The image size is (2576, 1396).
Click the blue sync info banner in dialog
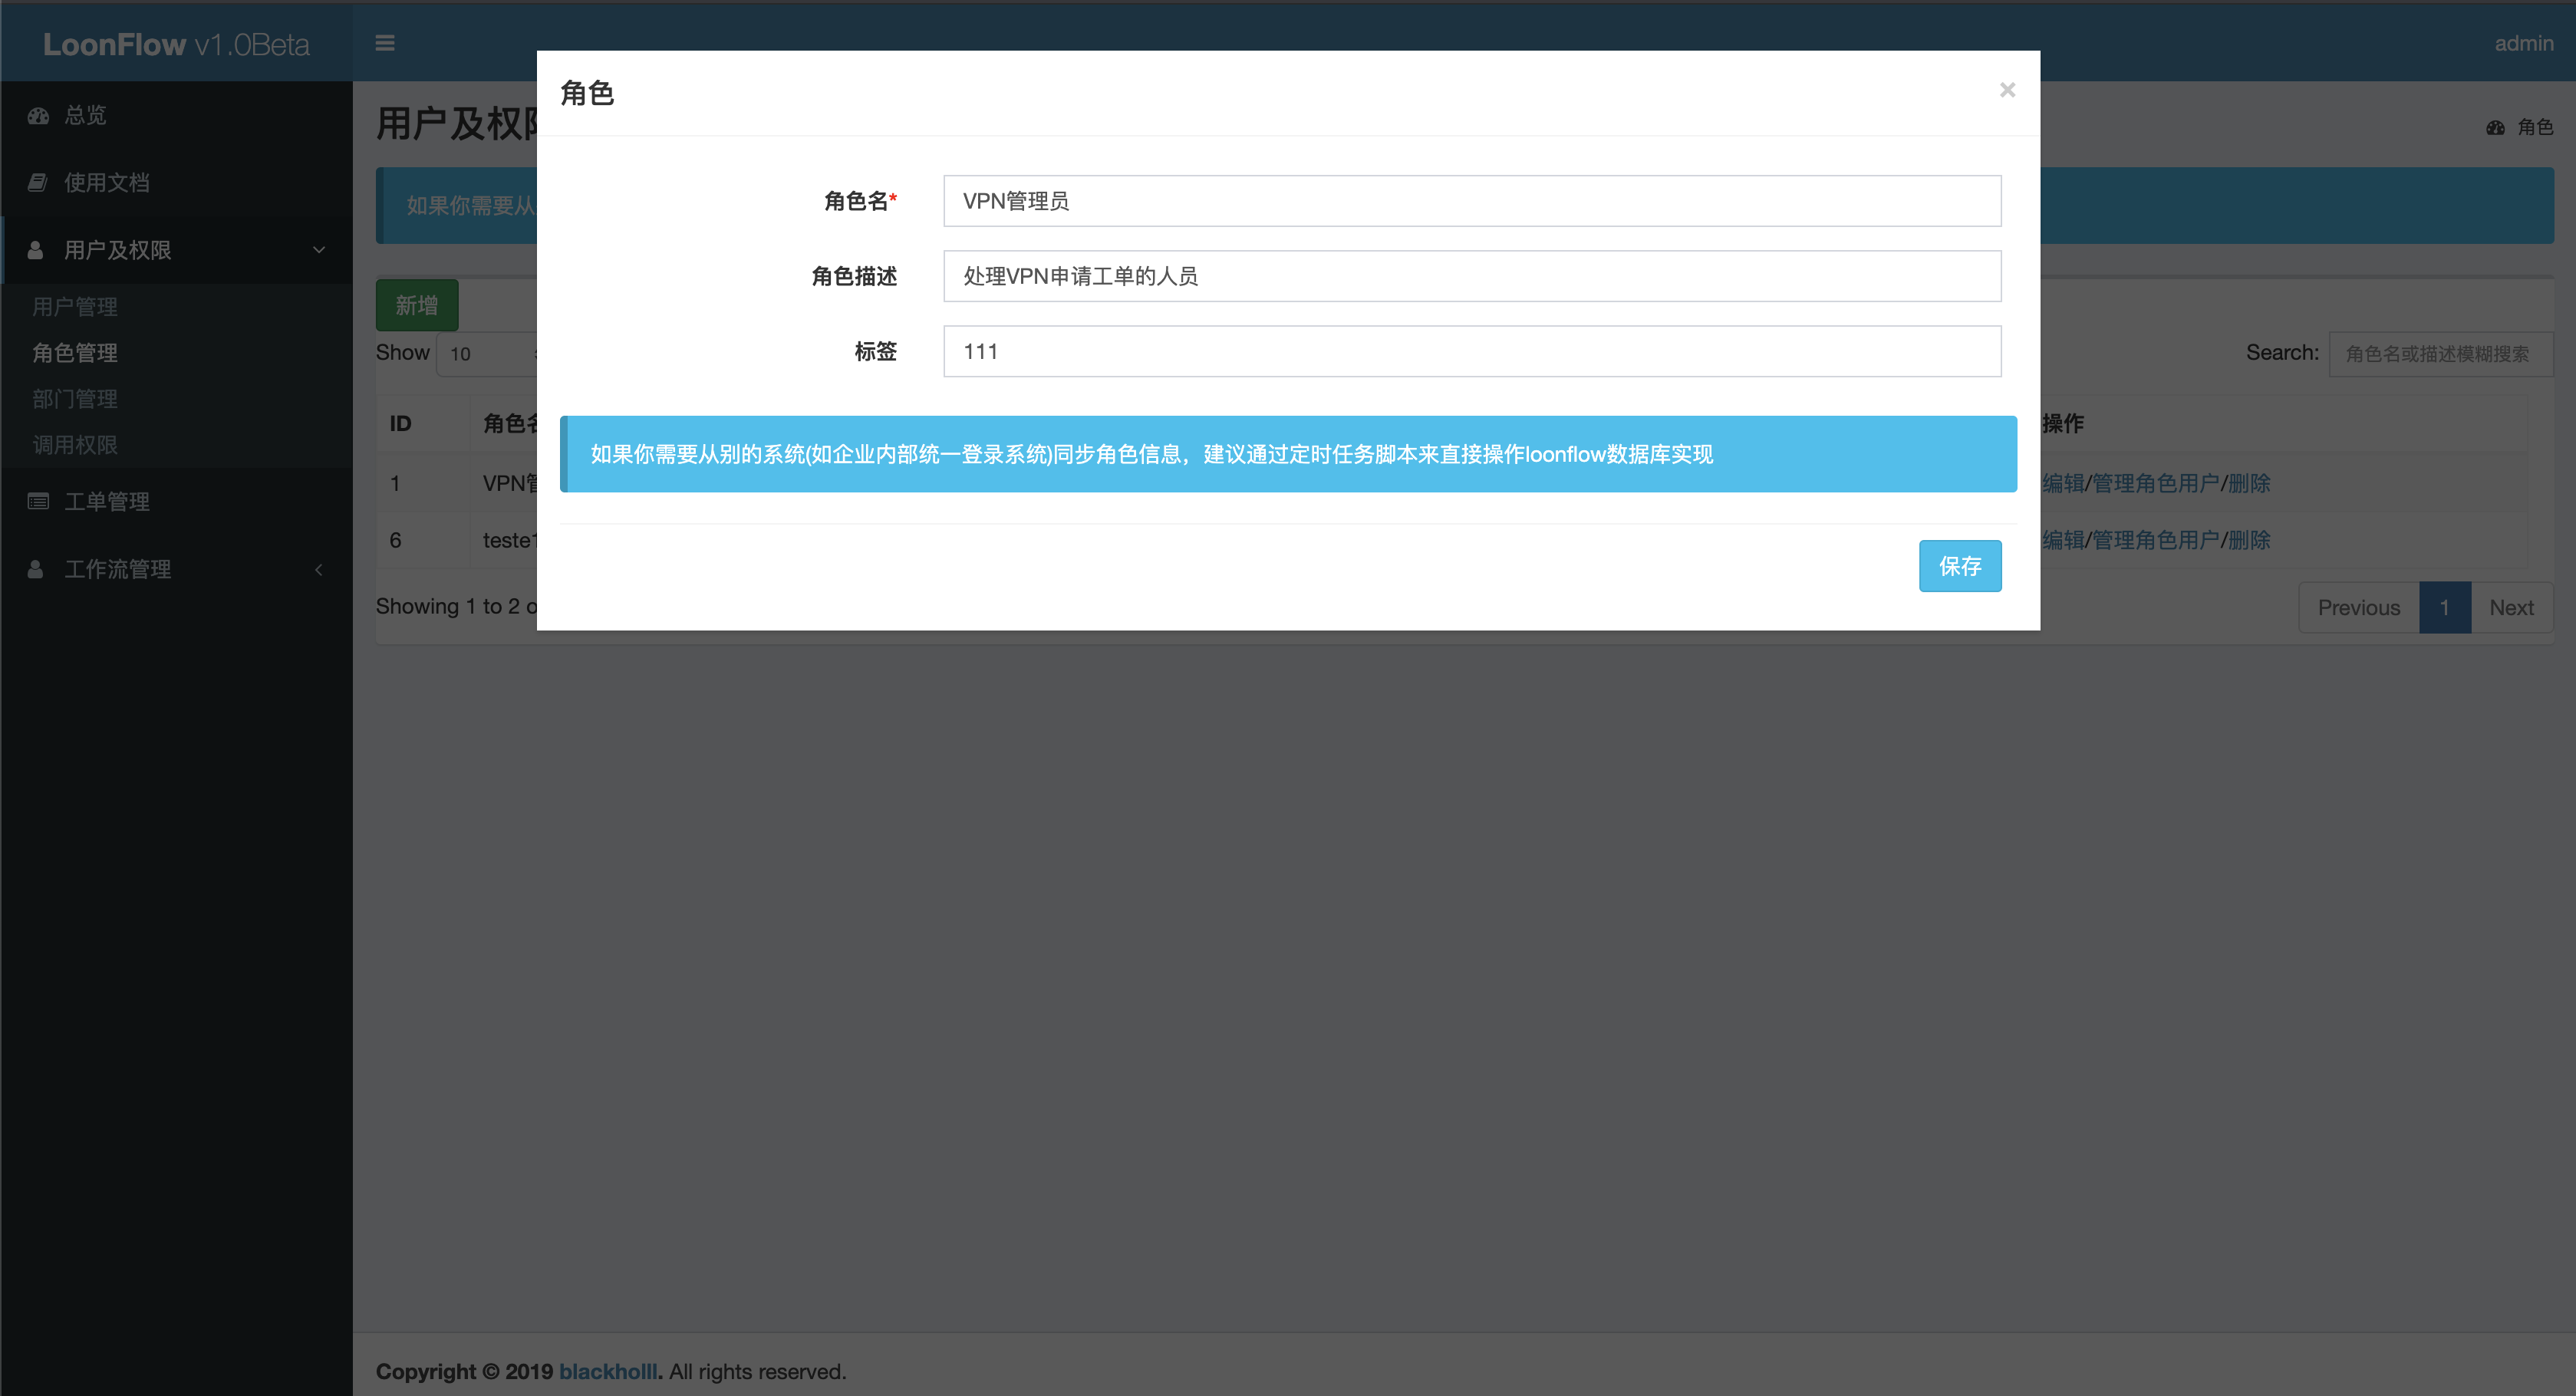point(1288,454)
